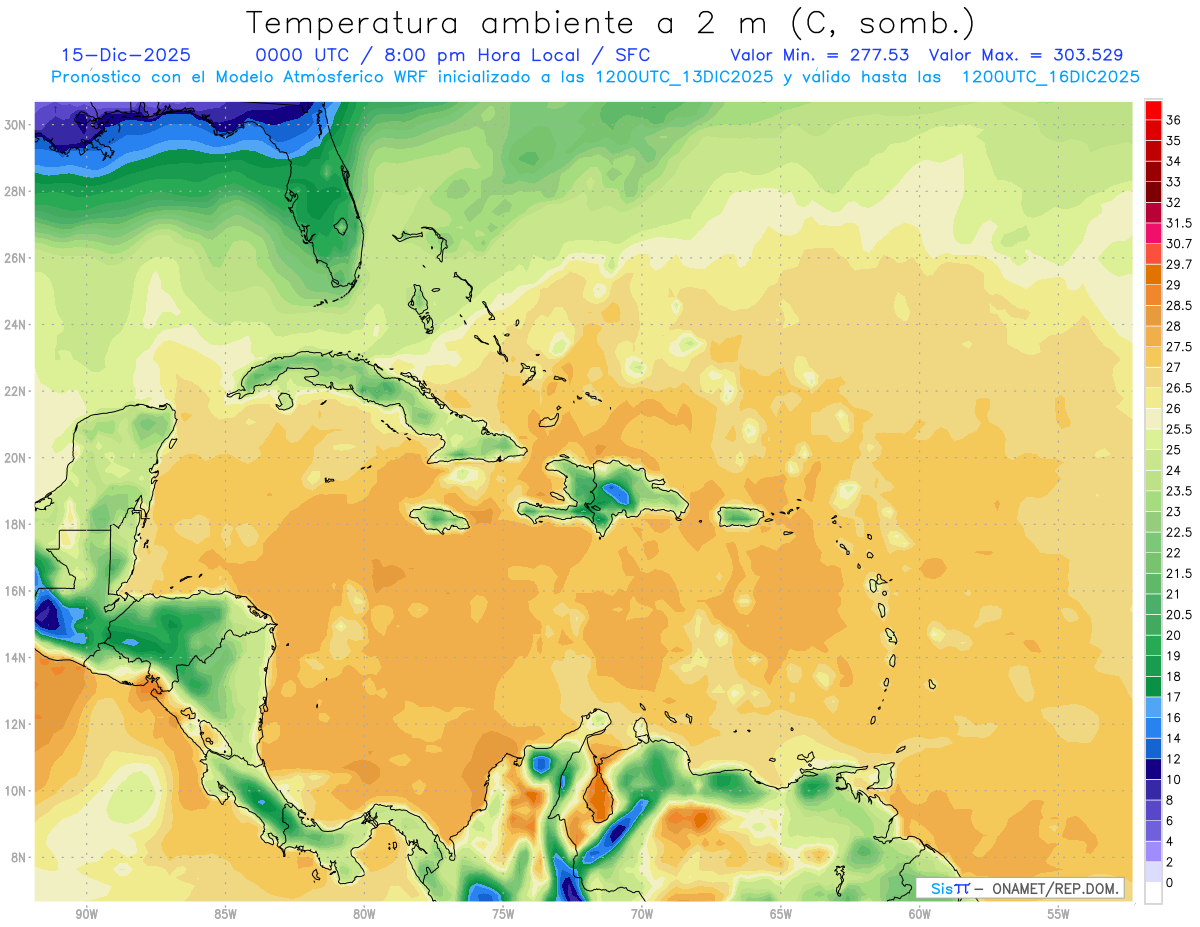
Task: Click the '22N' latitude label
Action: click(16, 391)
